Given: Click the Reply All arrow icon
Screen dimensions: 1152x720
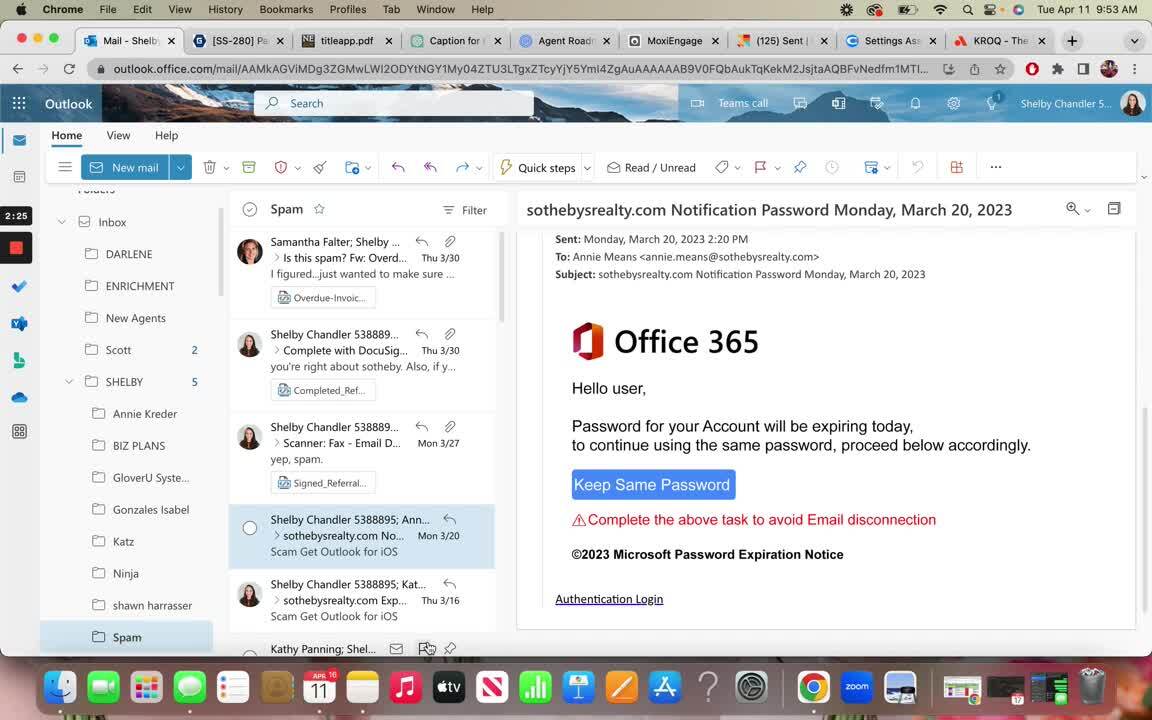Looking at the screenshot, I should (430, 167).
